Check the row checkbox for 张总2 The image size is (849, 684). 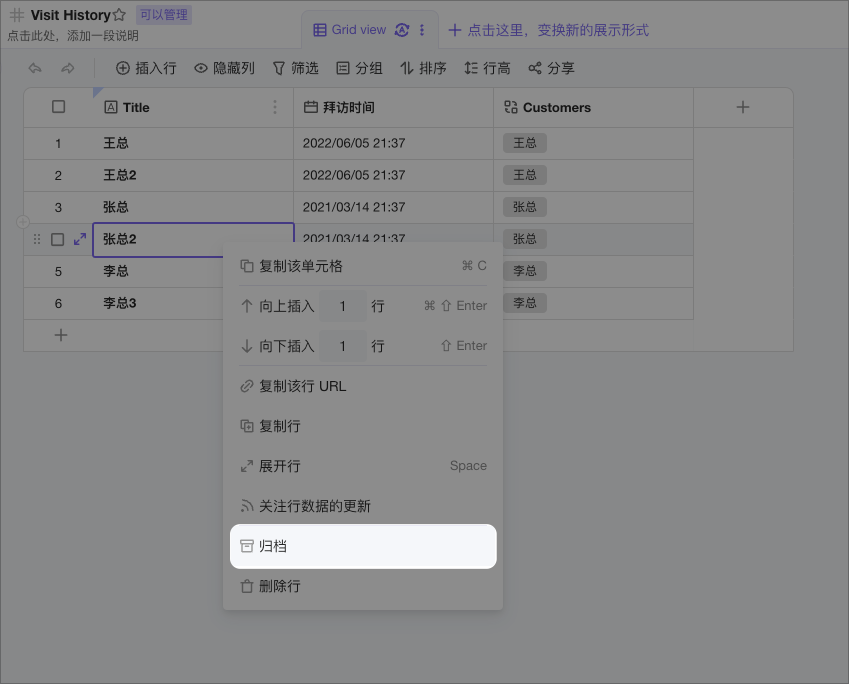[x=58, y=240]
